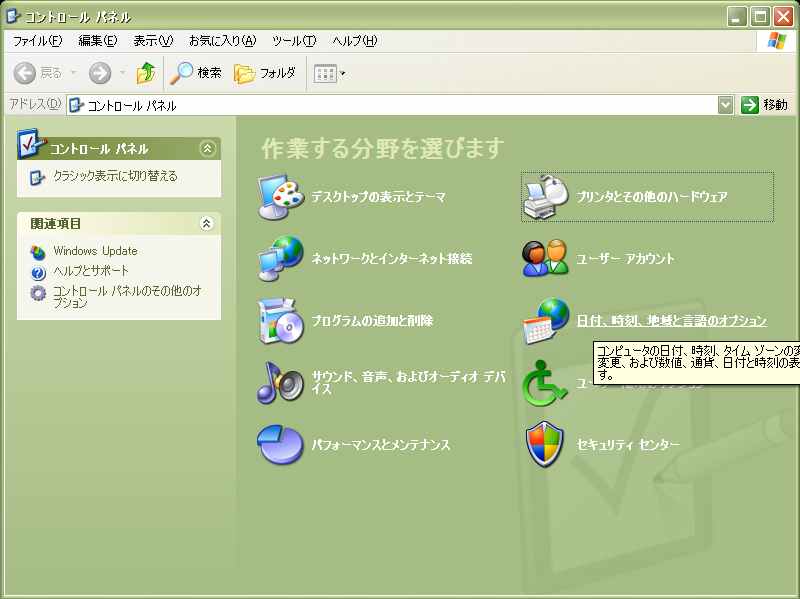Open the Accessibility Options wheelchair icon
The height and width of the screenshot is (599, 800).
[x=544, y=383]
